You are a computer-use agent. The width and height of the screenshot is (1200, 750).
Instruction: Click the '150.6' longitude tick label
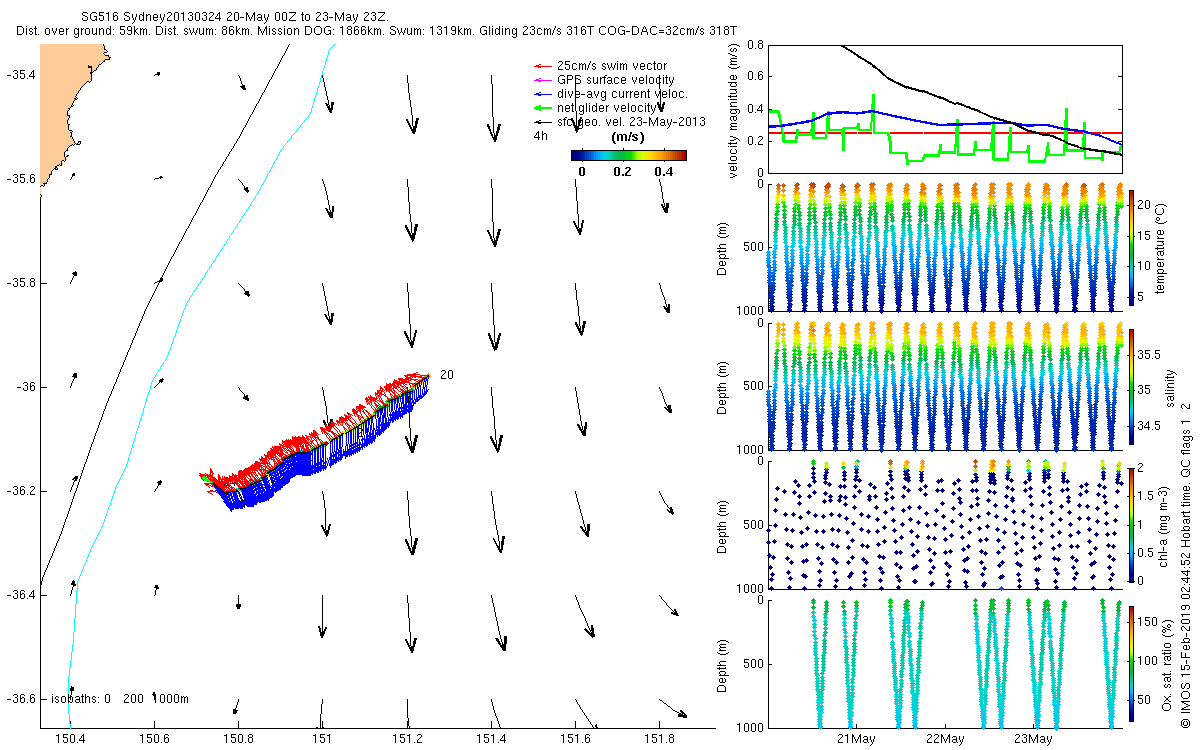coord(154,738)
